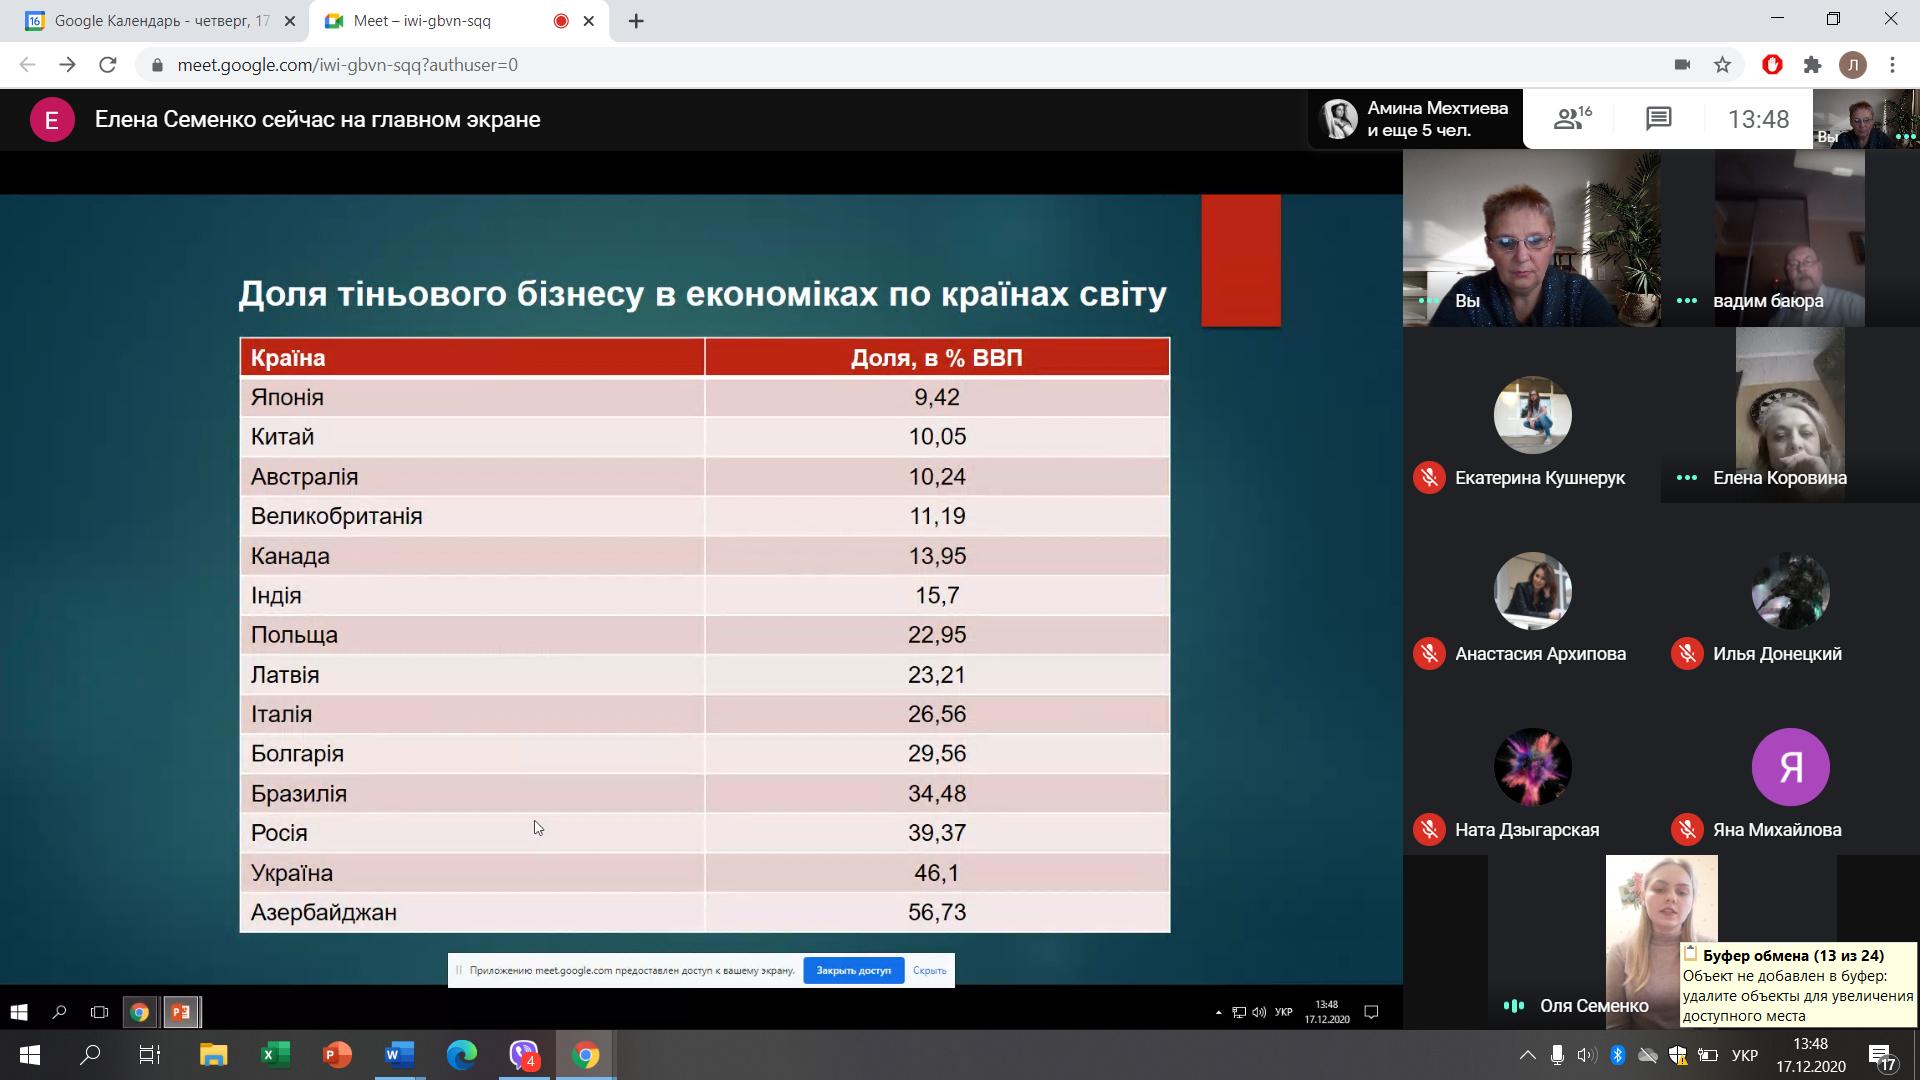Open Амина Мехтиева и еще 5 чел.
Screen dimensions: 1920x1080
(x=1415, y=119)
